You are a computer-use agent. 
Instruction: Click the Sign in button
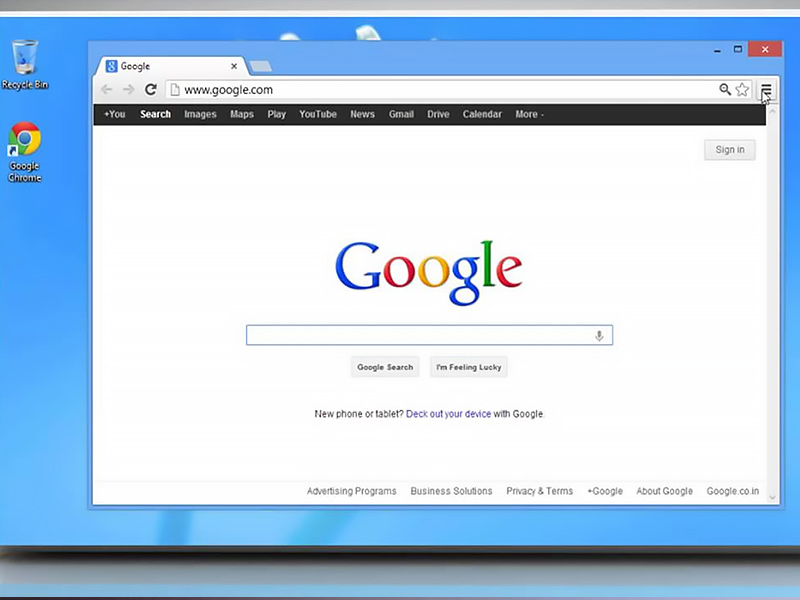[730, 149]
